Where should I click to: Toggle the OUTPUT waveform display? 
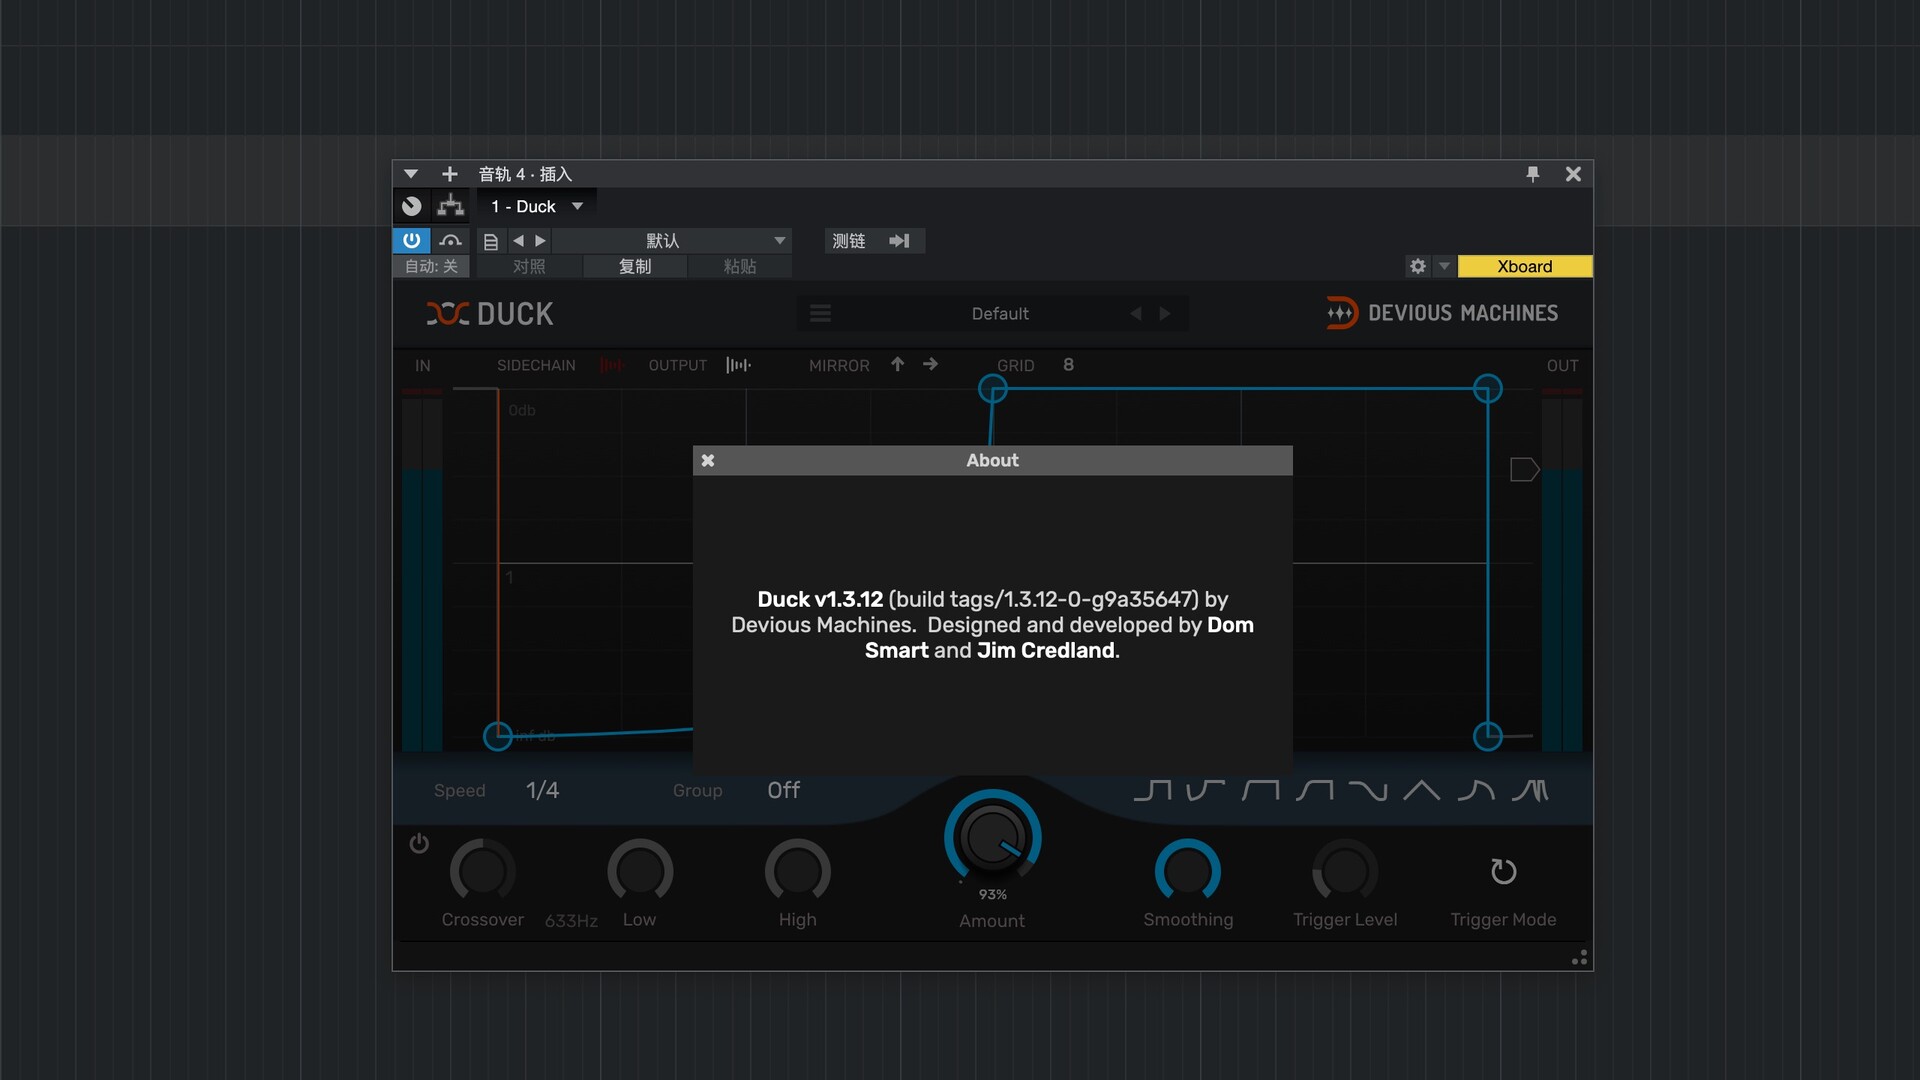[x=739, y=365]
